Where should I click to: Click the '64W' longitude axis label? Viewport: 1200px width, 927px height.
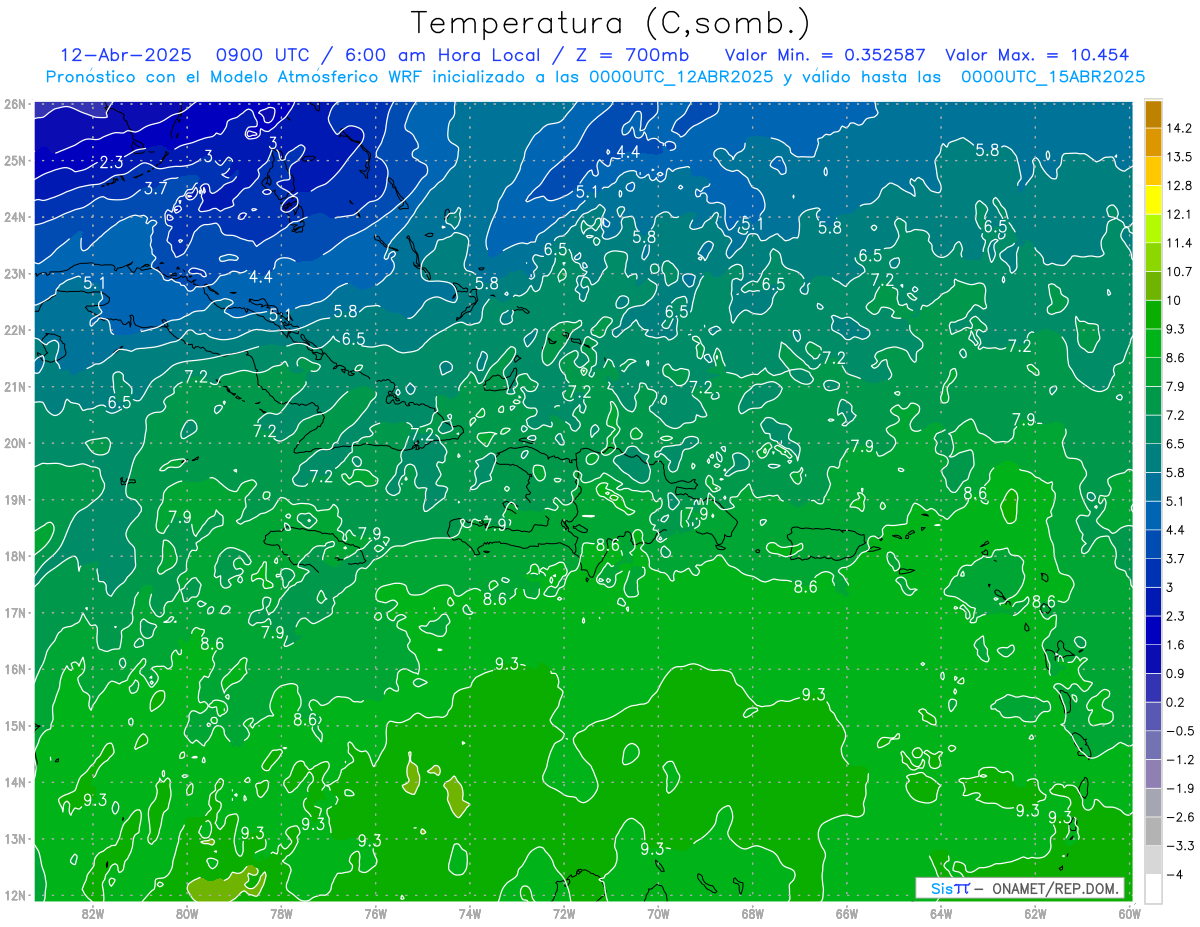(941, 912)
